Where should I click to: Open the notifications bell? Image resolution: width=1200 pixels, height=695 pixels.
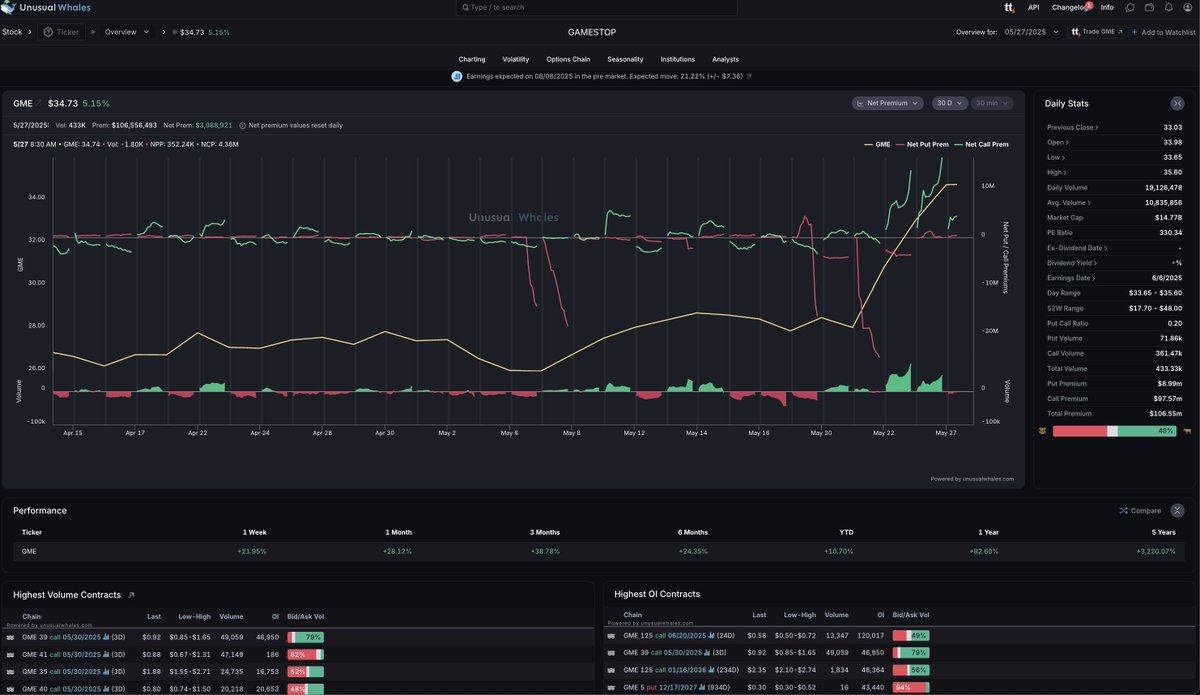1168,7
